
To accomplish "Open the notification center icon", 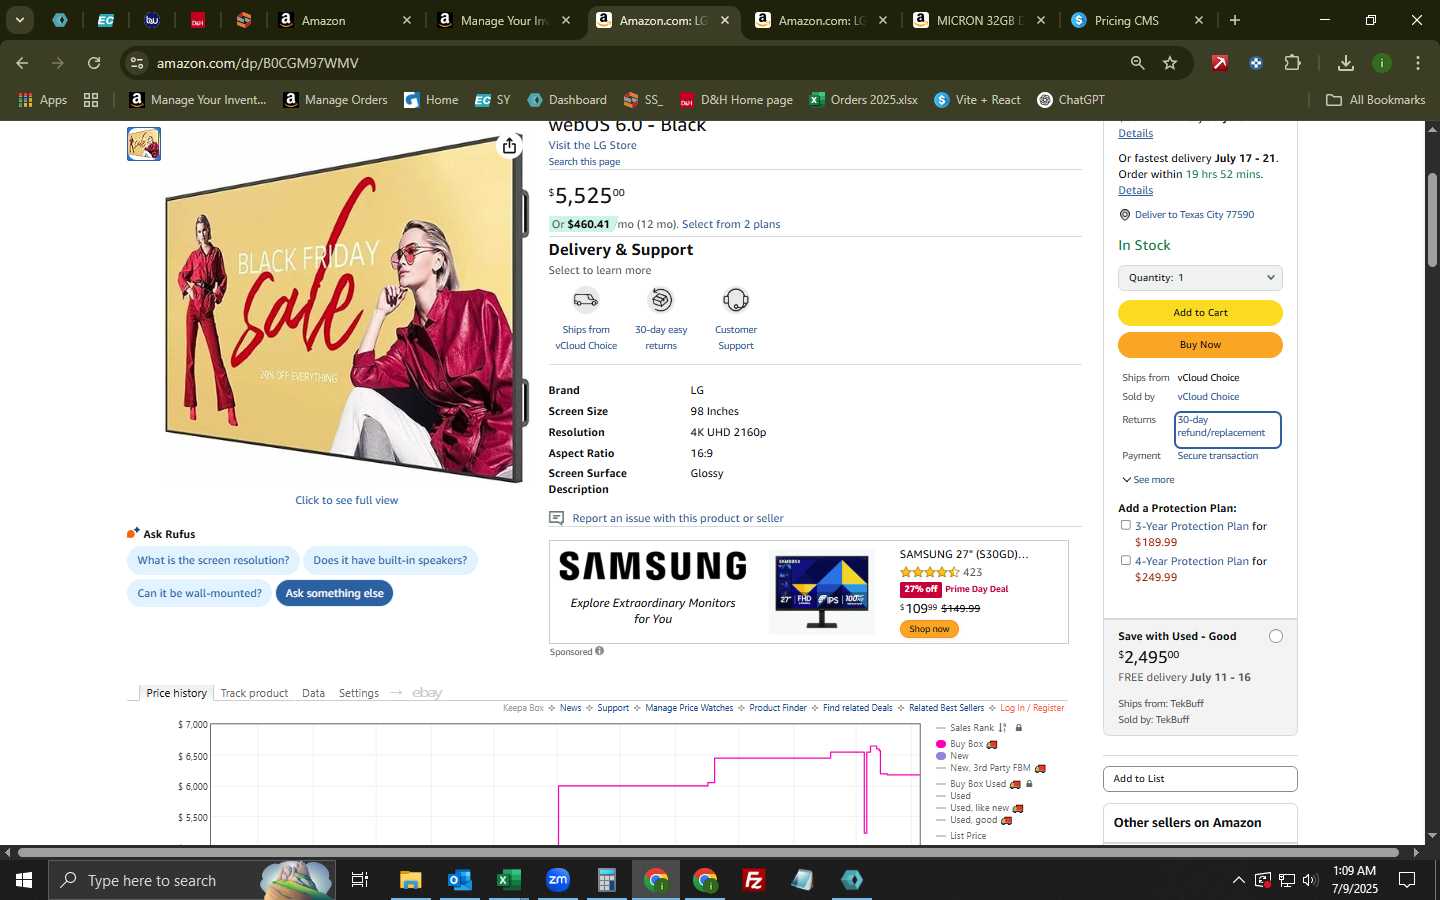I will click(x=1407, y=880).
